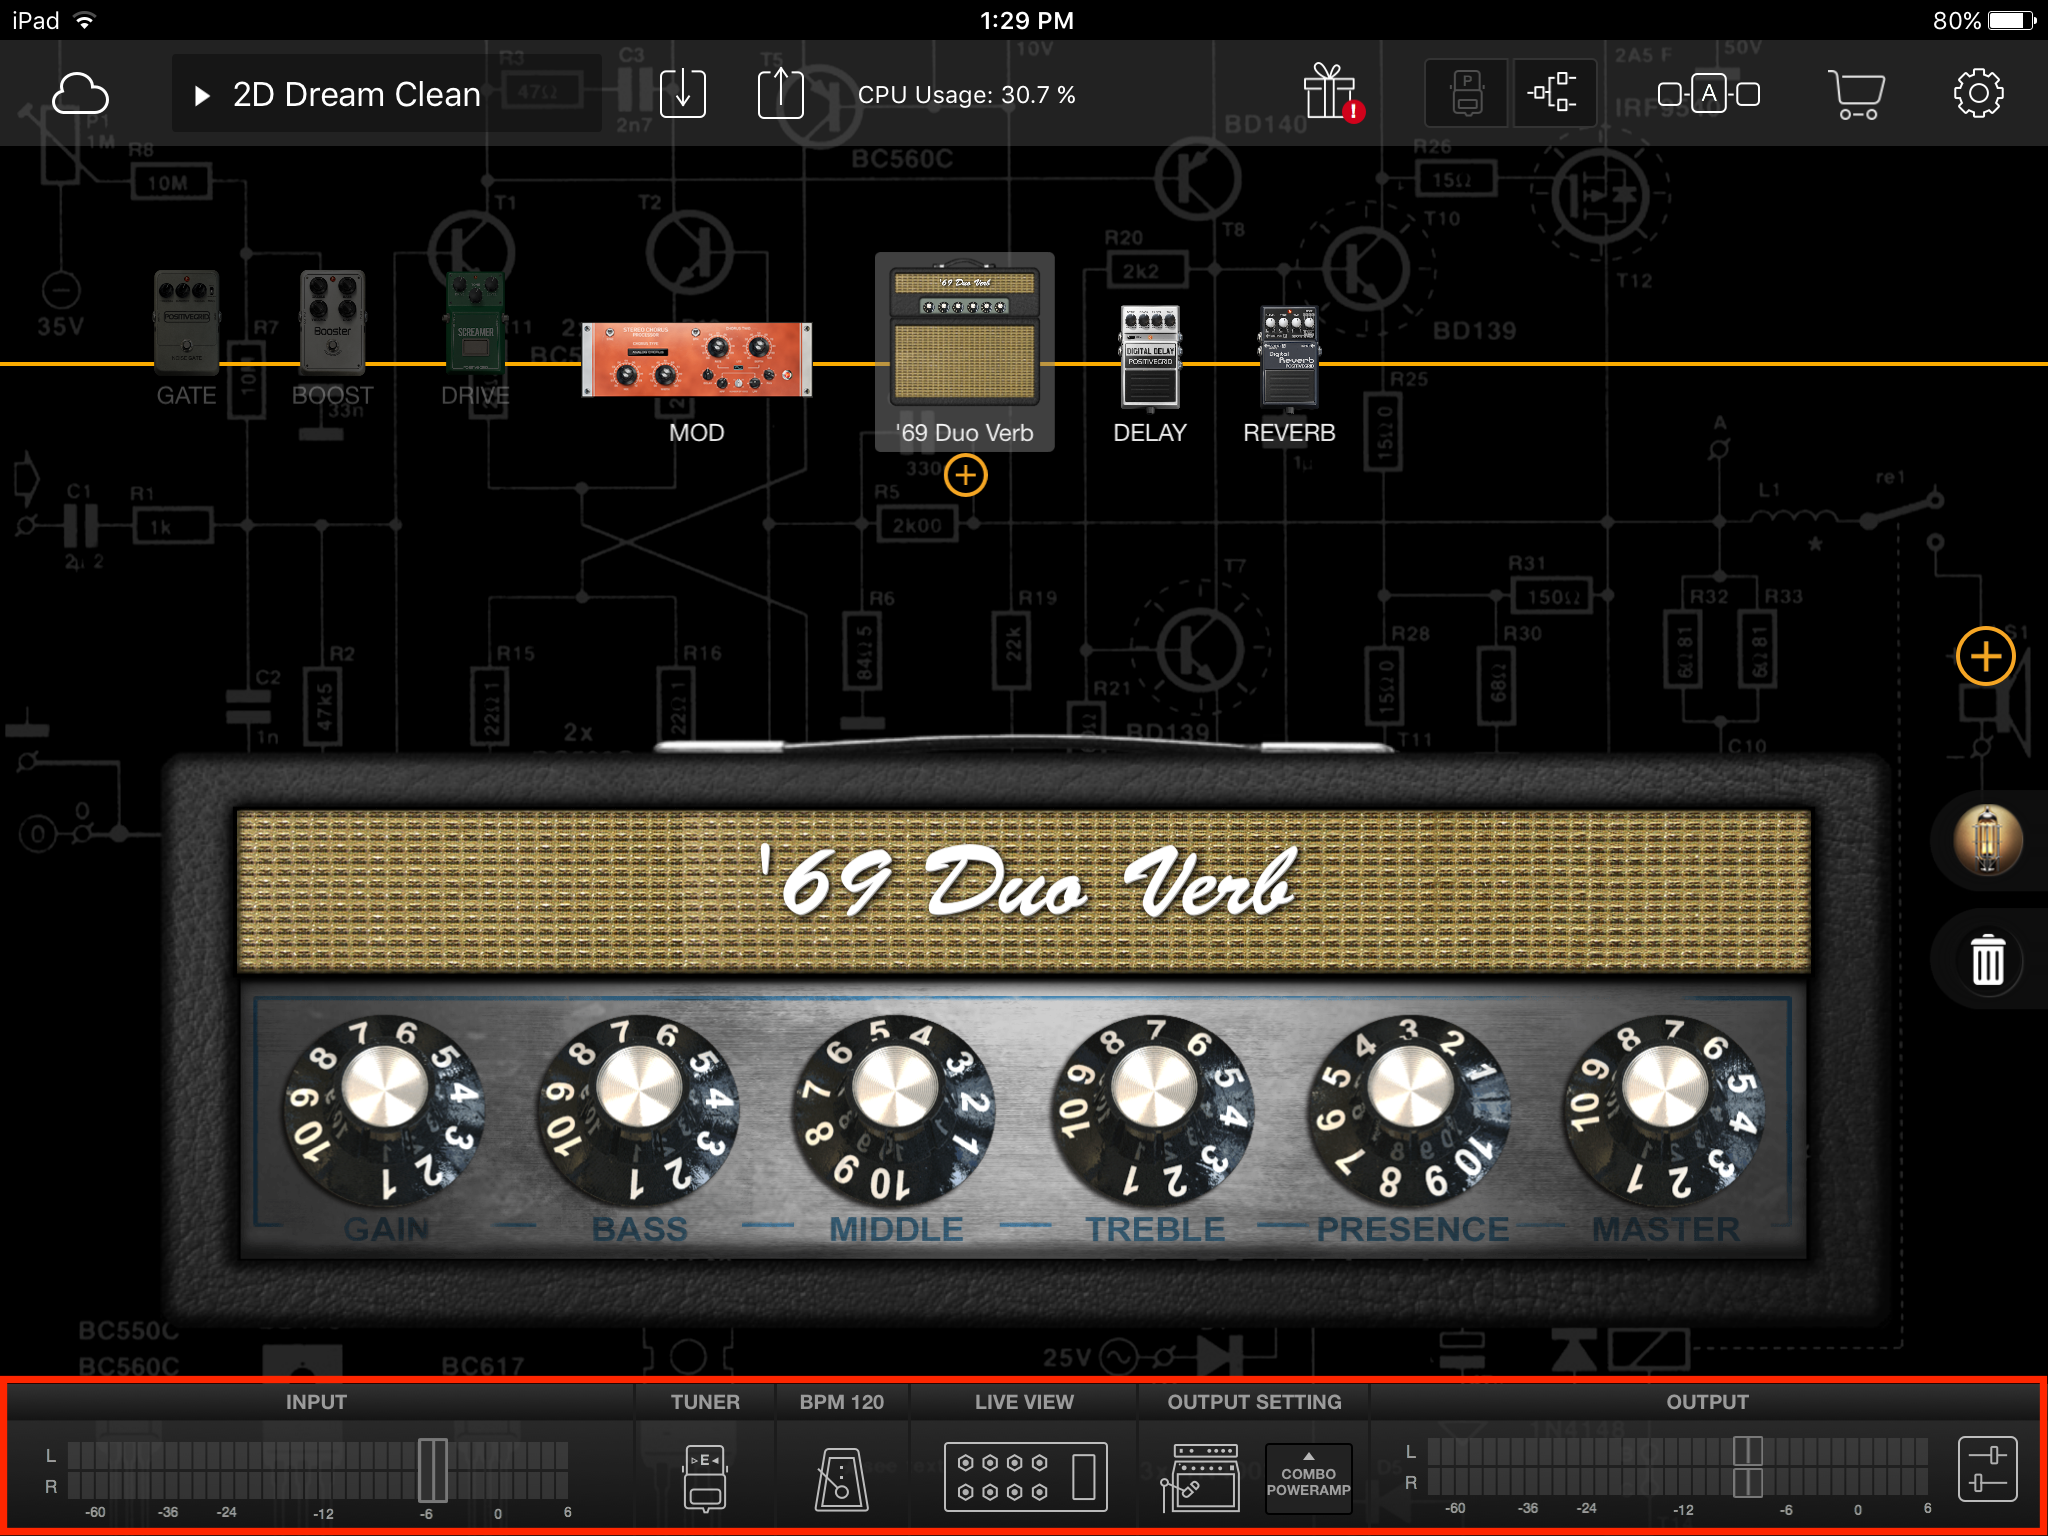Open the tuner pedal icon

705,1476
